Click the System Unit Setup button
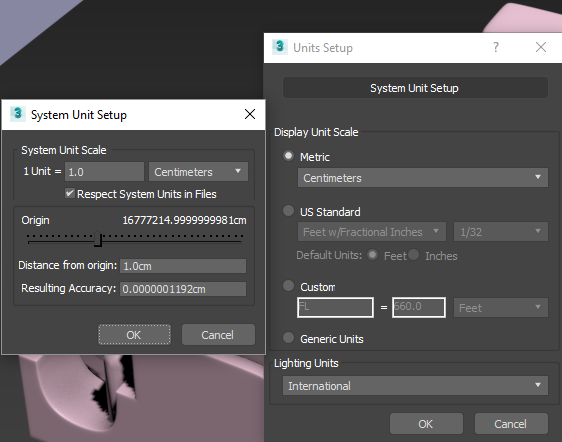Viewport: 562px width, 442px height. pyautogui.click(x=415, y=88)
